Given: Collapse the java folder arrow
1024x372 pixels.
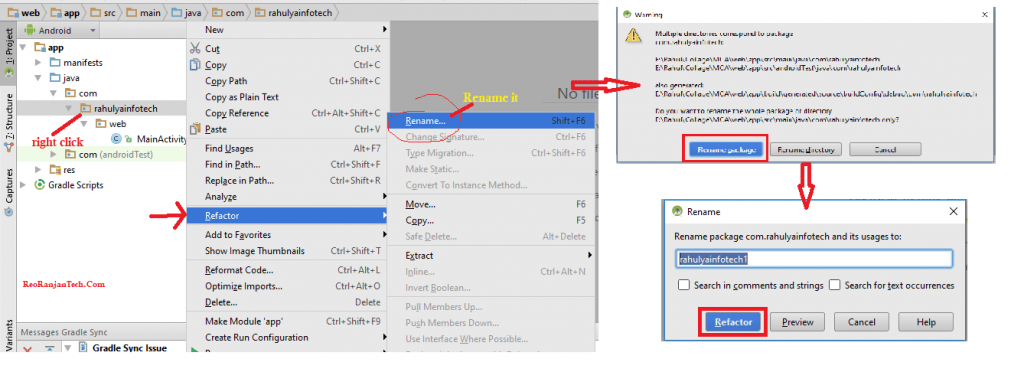Looking at the screenshot, I should click(x=39, y=78).
